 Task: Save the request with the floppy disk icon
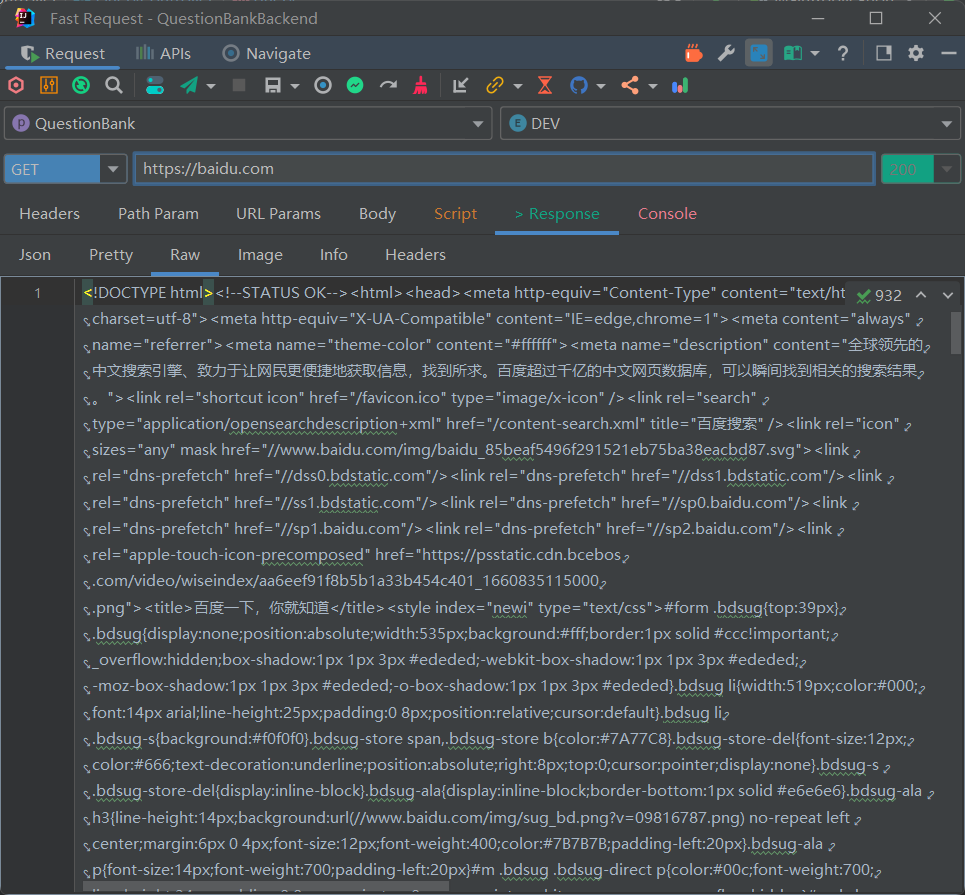[x=273, y=86]
